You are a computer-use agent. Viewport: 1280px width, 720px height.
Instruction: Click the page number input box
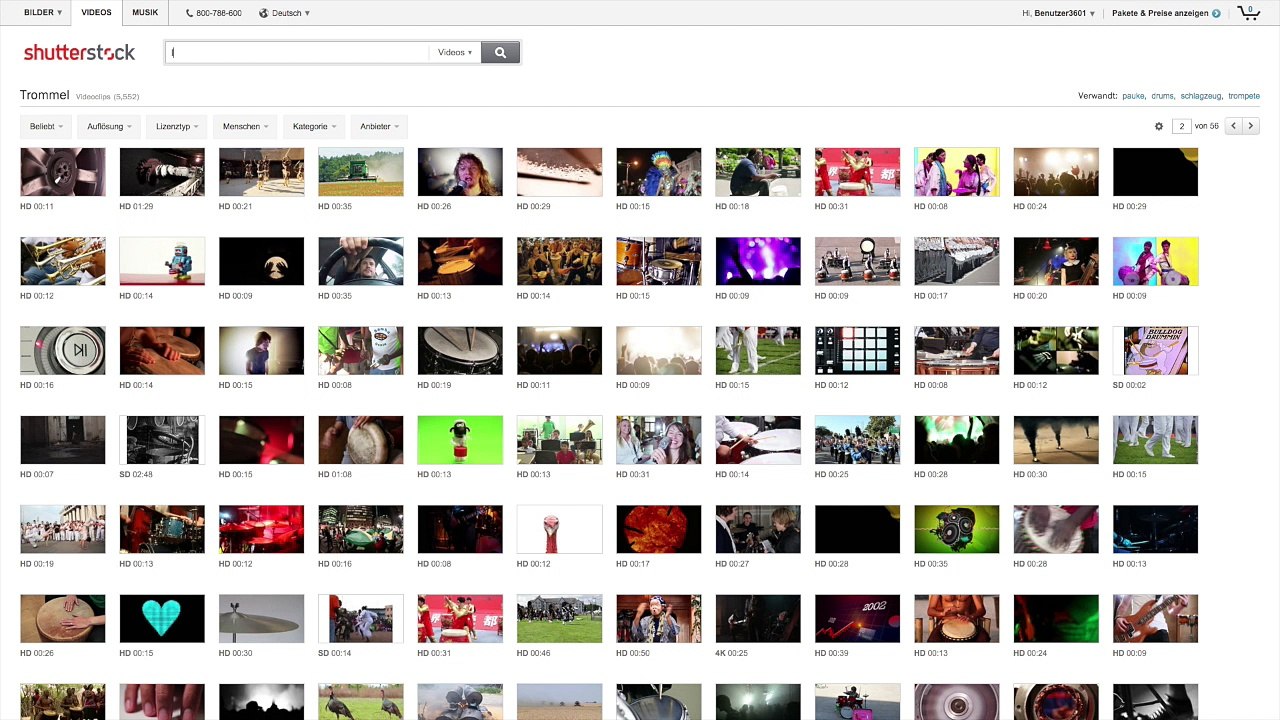pyautogui.click(x=1182, y=126)
